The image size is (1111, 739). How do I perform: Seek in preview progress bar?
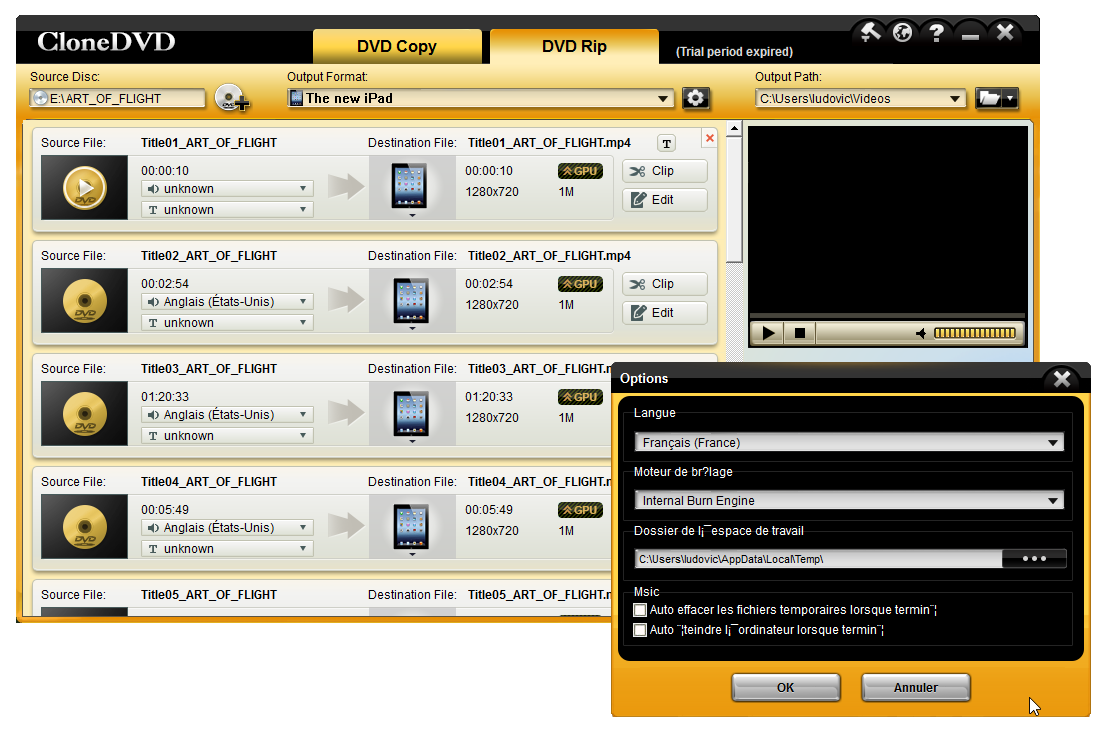[x=887, y=315]
